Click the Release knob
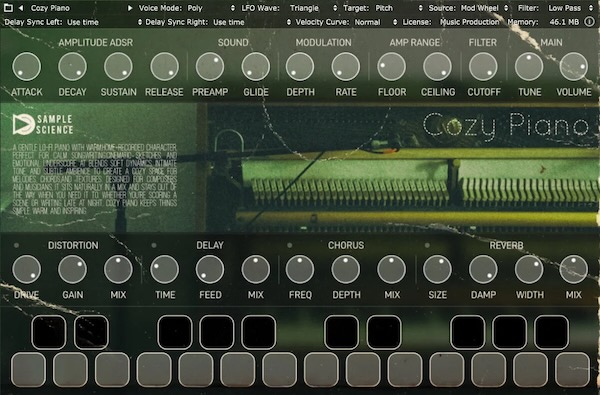This screenshot has height=395, width=600. [x=165, y=67]
